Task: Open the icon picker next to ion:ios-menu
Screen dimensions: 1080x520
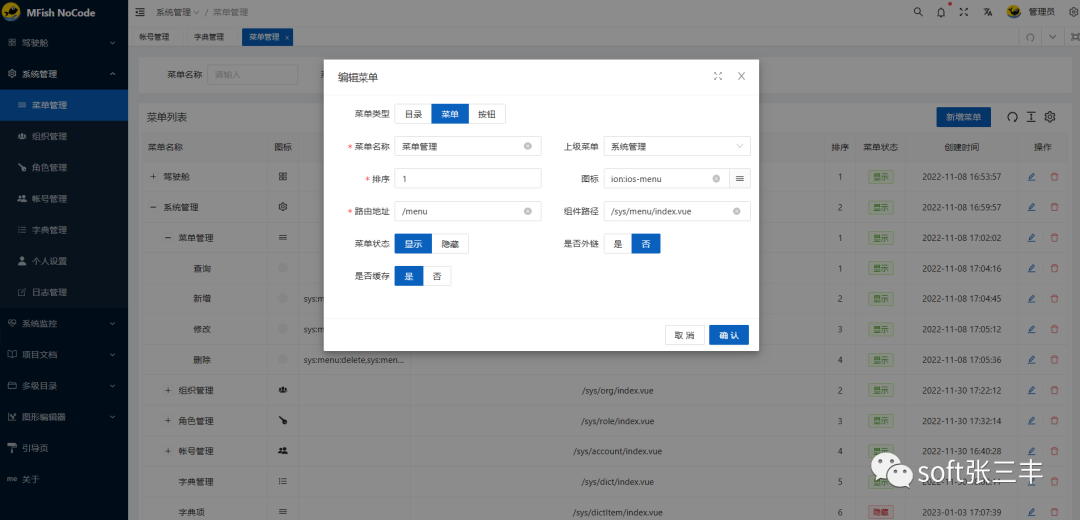Action: (740, 178)
